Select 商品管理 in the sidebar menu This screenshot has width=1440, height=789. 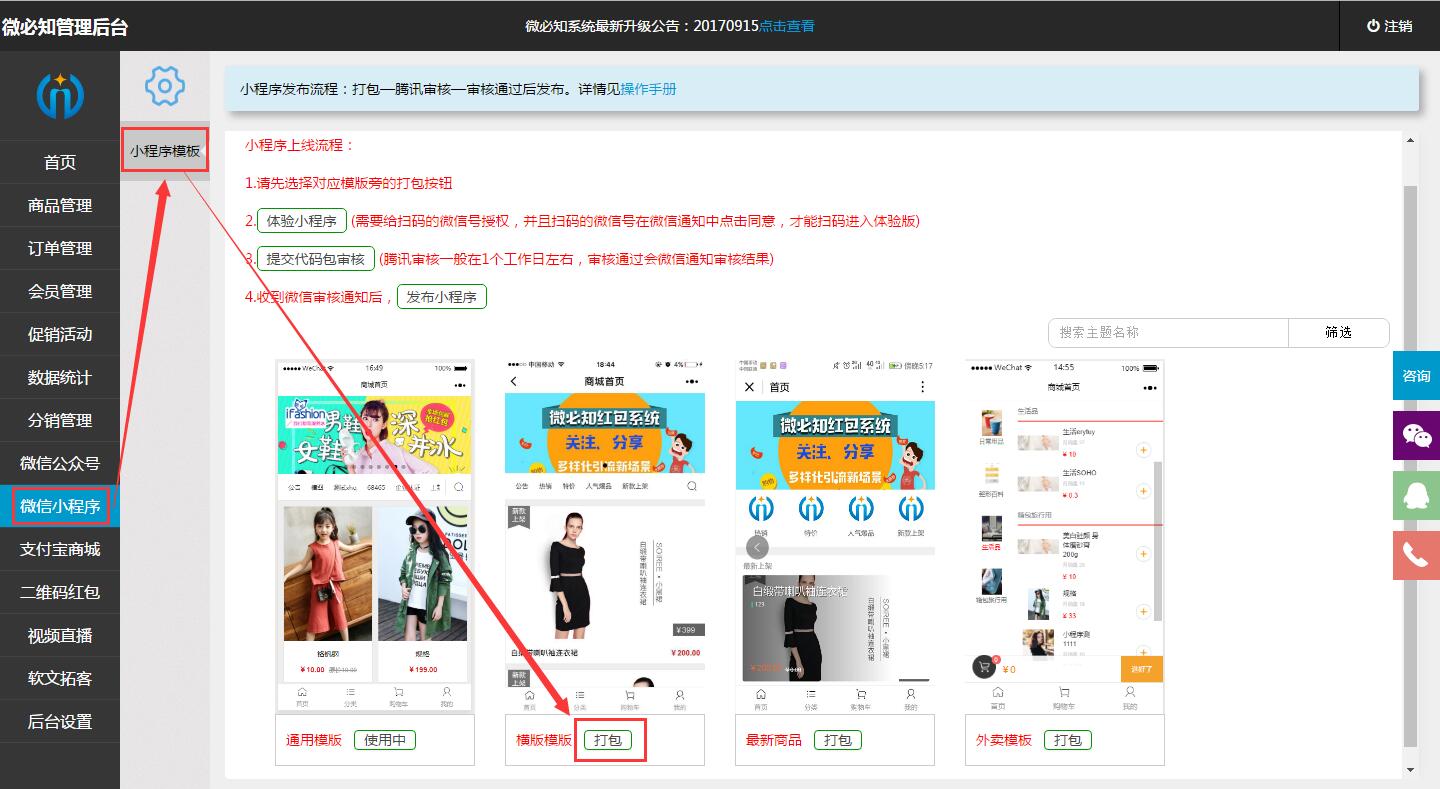coord(60,205)
